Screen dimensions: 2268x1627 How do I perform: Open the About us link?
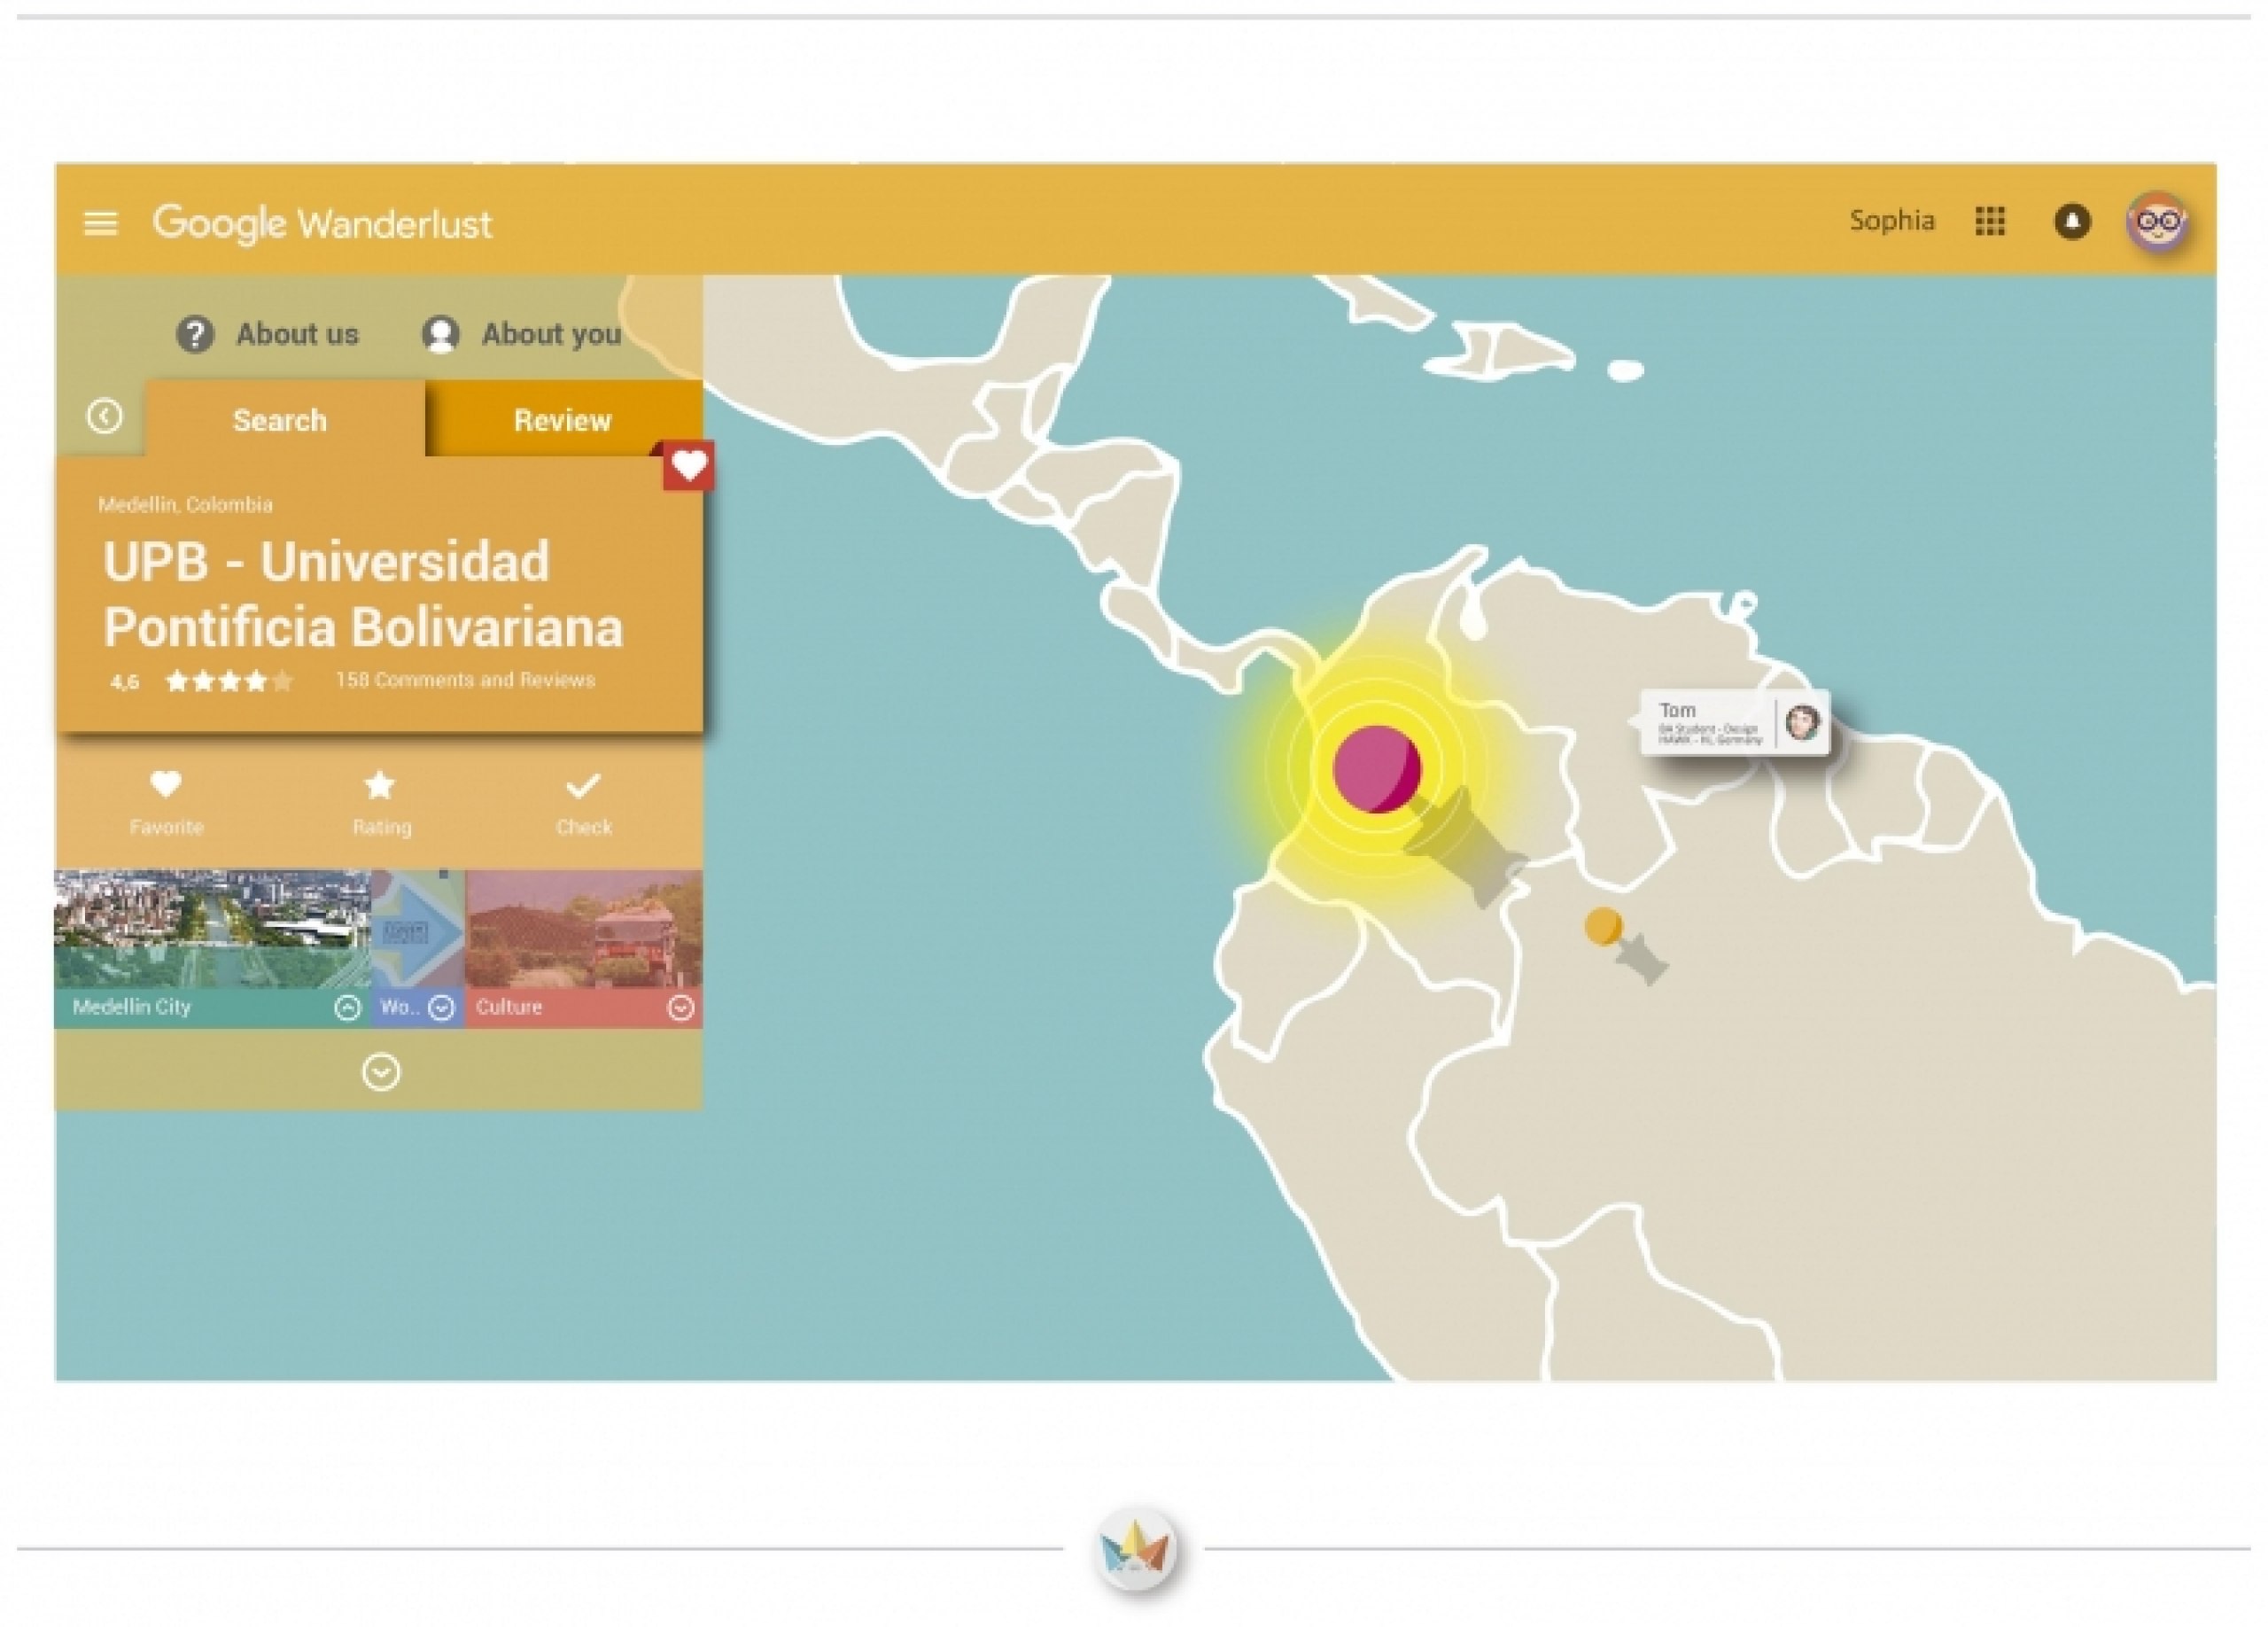[x=297, y=334]
